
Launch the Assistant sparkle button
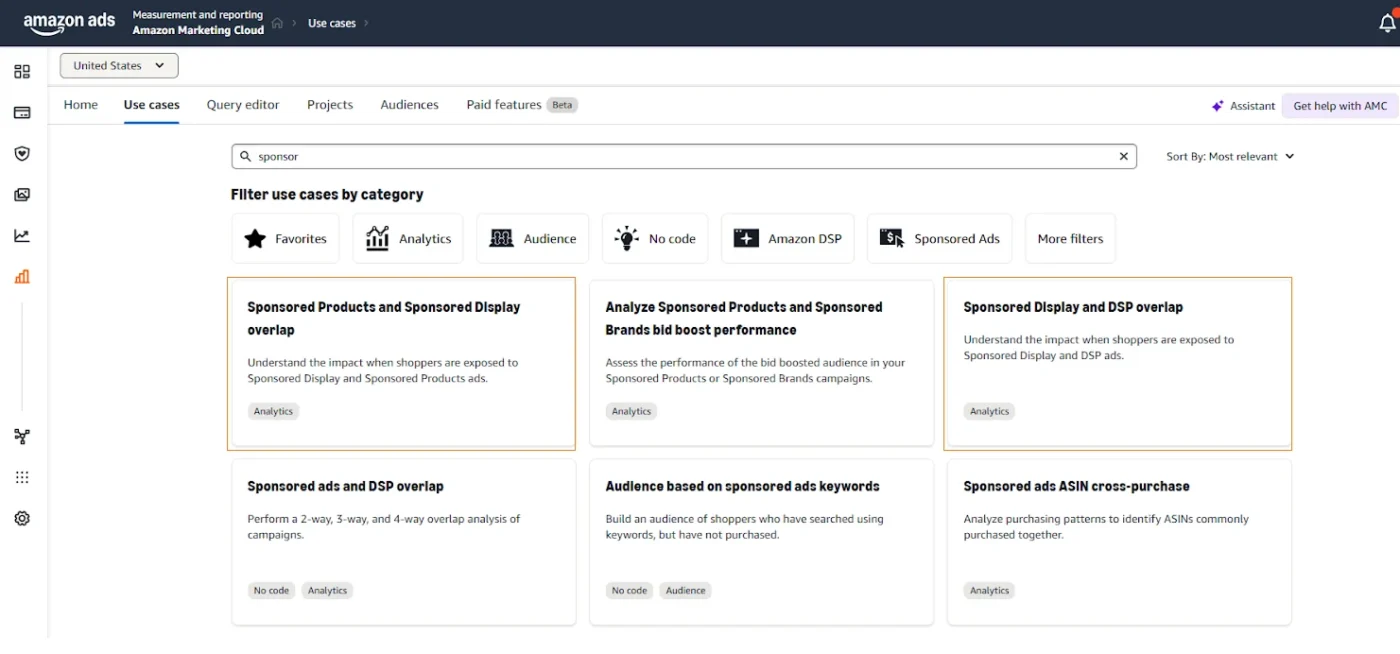(1243, 105)
